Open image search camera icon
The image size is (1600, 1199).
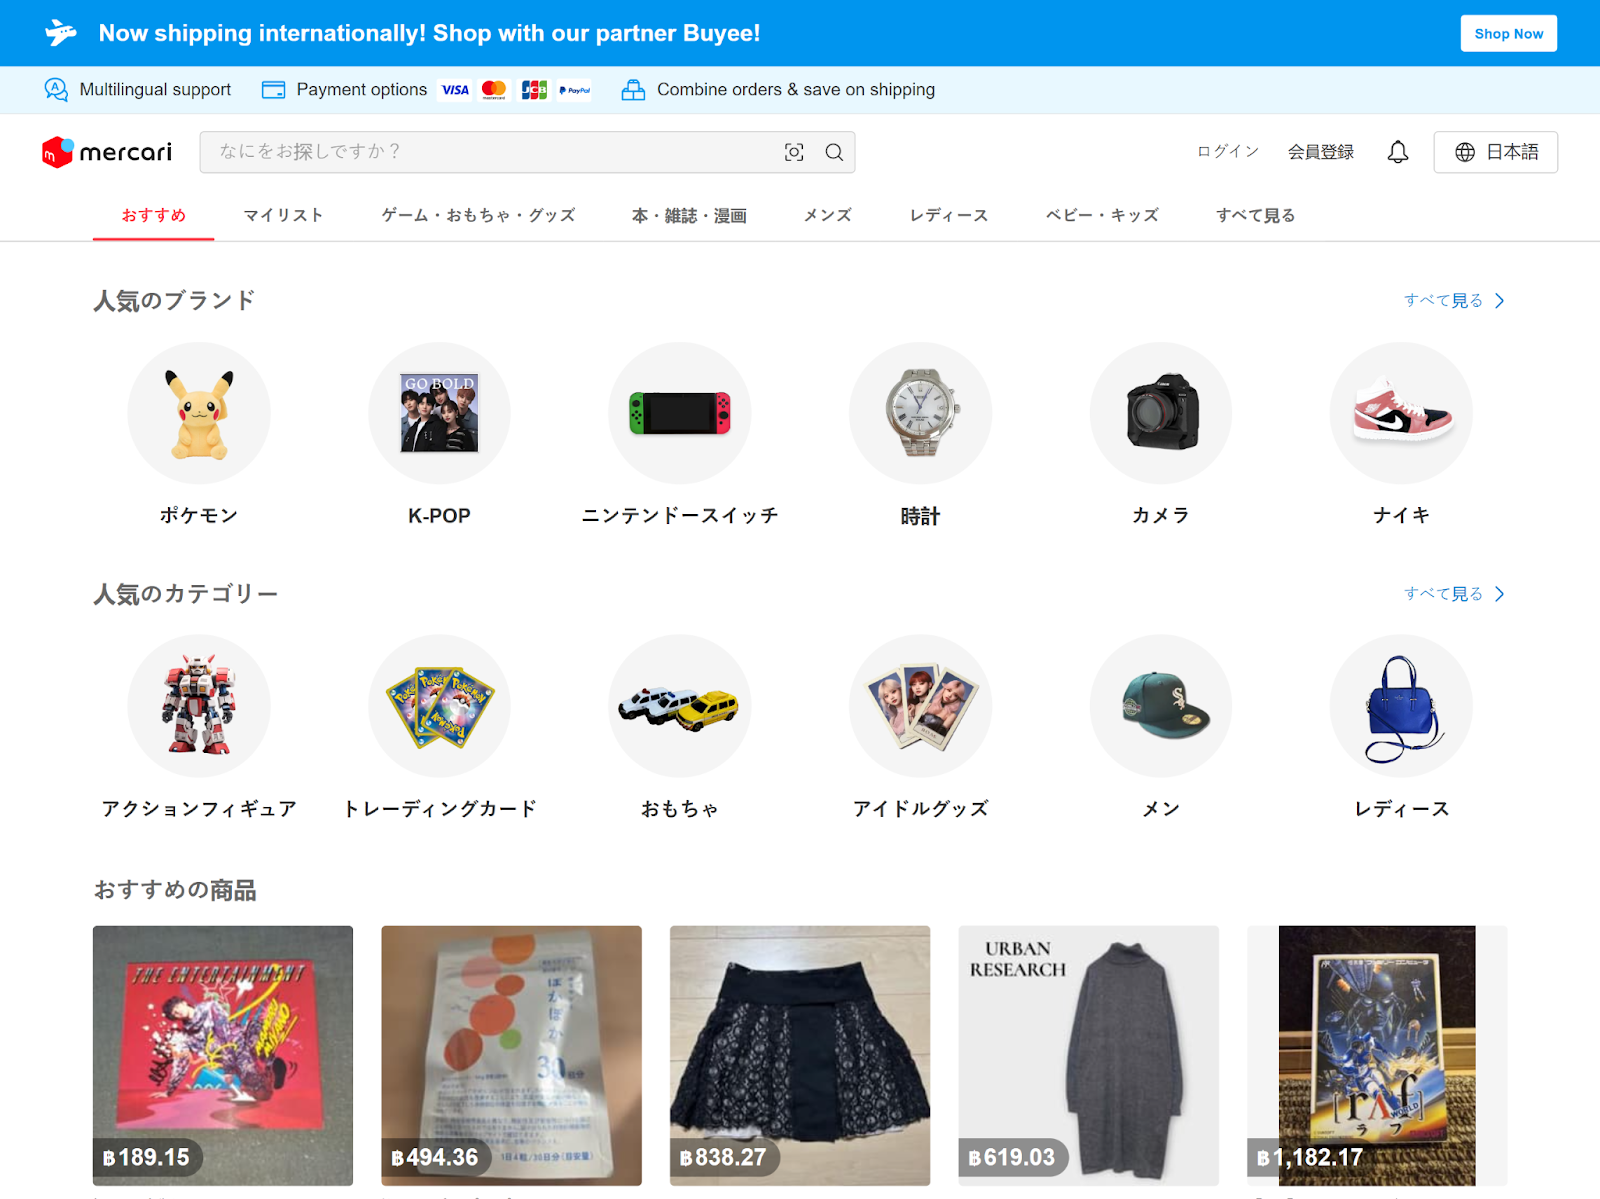point(794,152)
